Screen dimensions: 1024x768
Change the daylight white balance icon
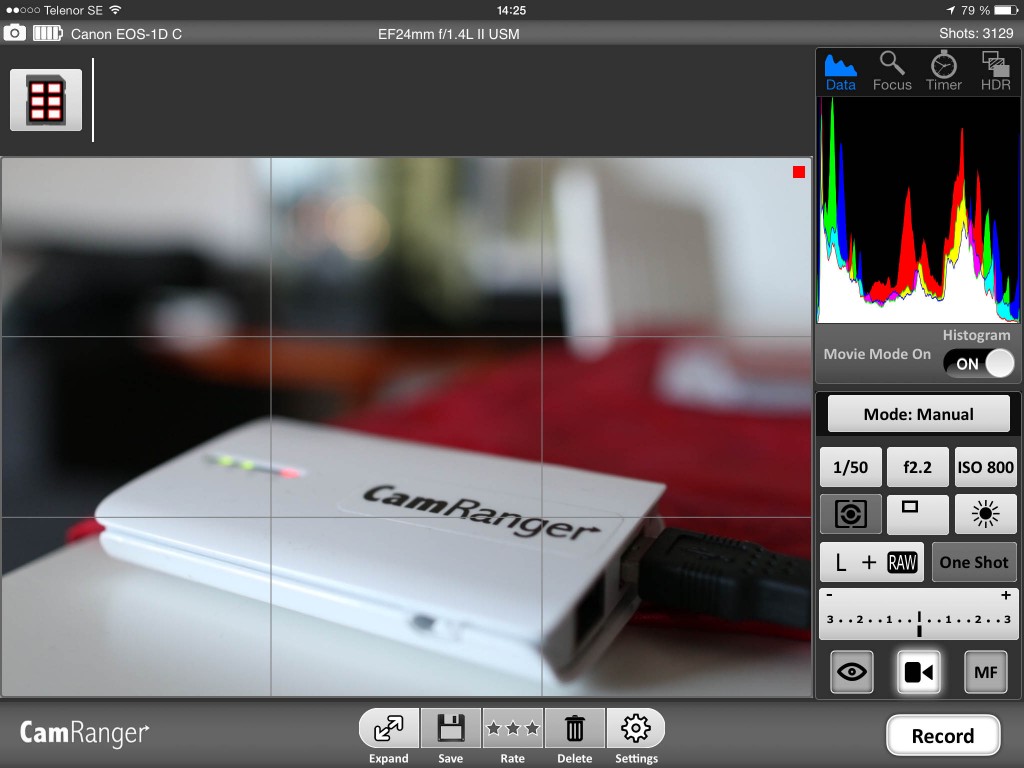point(985,514)
